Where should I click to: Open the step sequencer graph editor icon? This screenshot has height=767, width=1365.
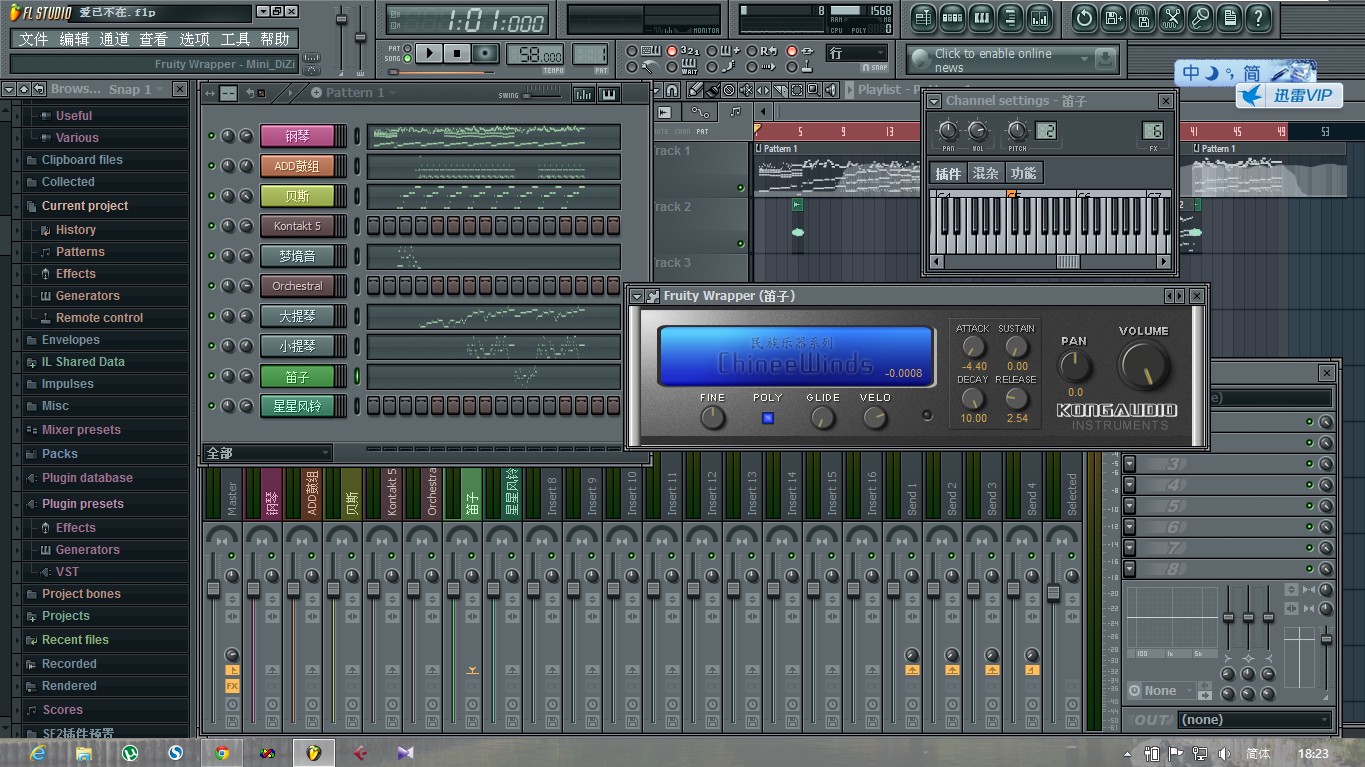[583, 94]
